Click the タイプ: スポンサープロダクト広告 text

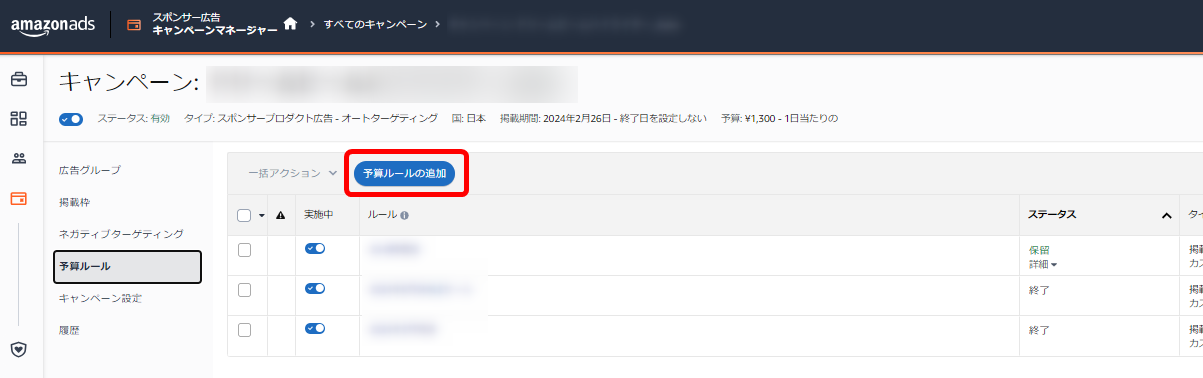coord(311,119)
